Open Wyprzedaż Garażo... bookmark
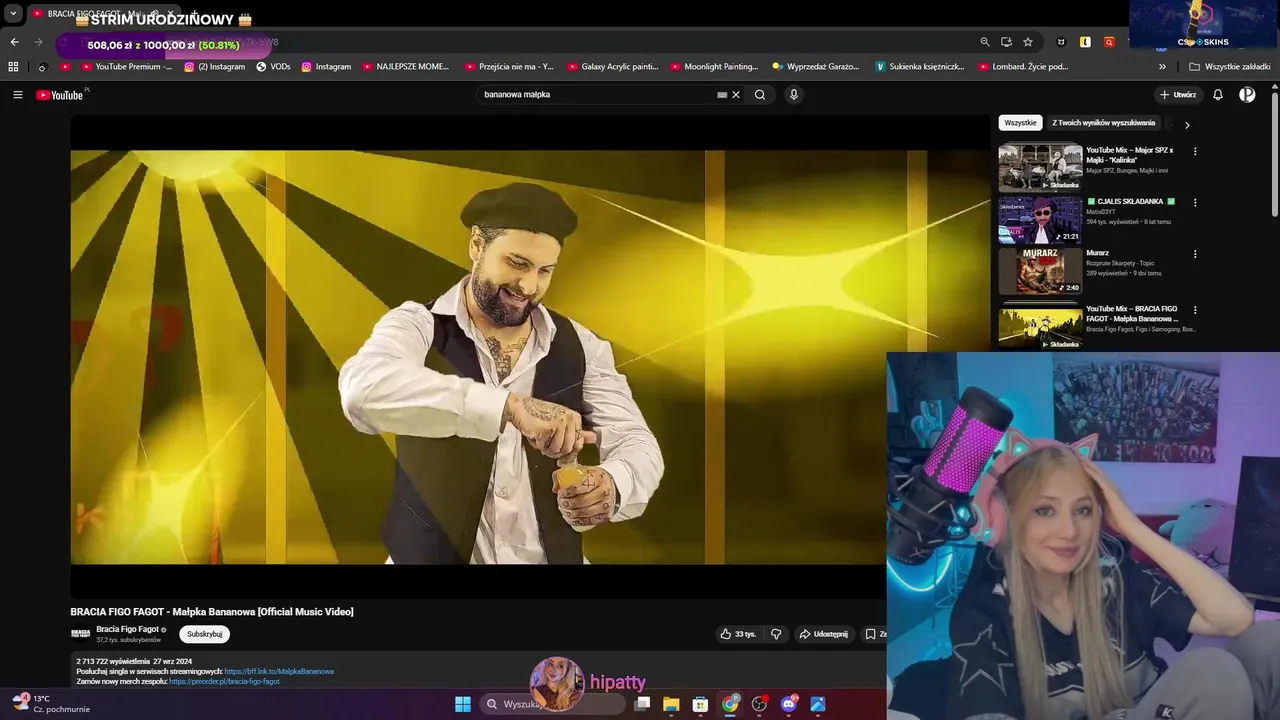This screenshot has height=720, width=1280. (x=815, y=67)
